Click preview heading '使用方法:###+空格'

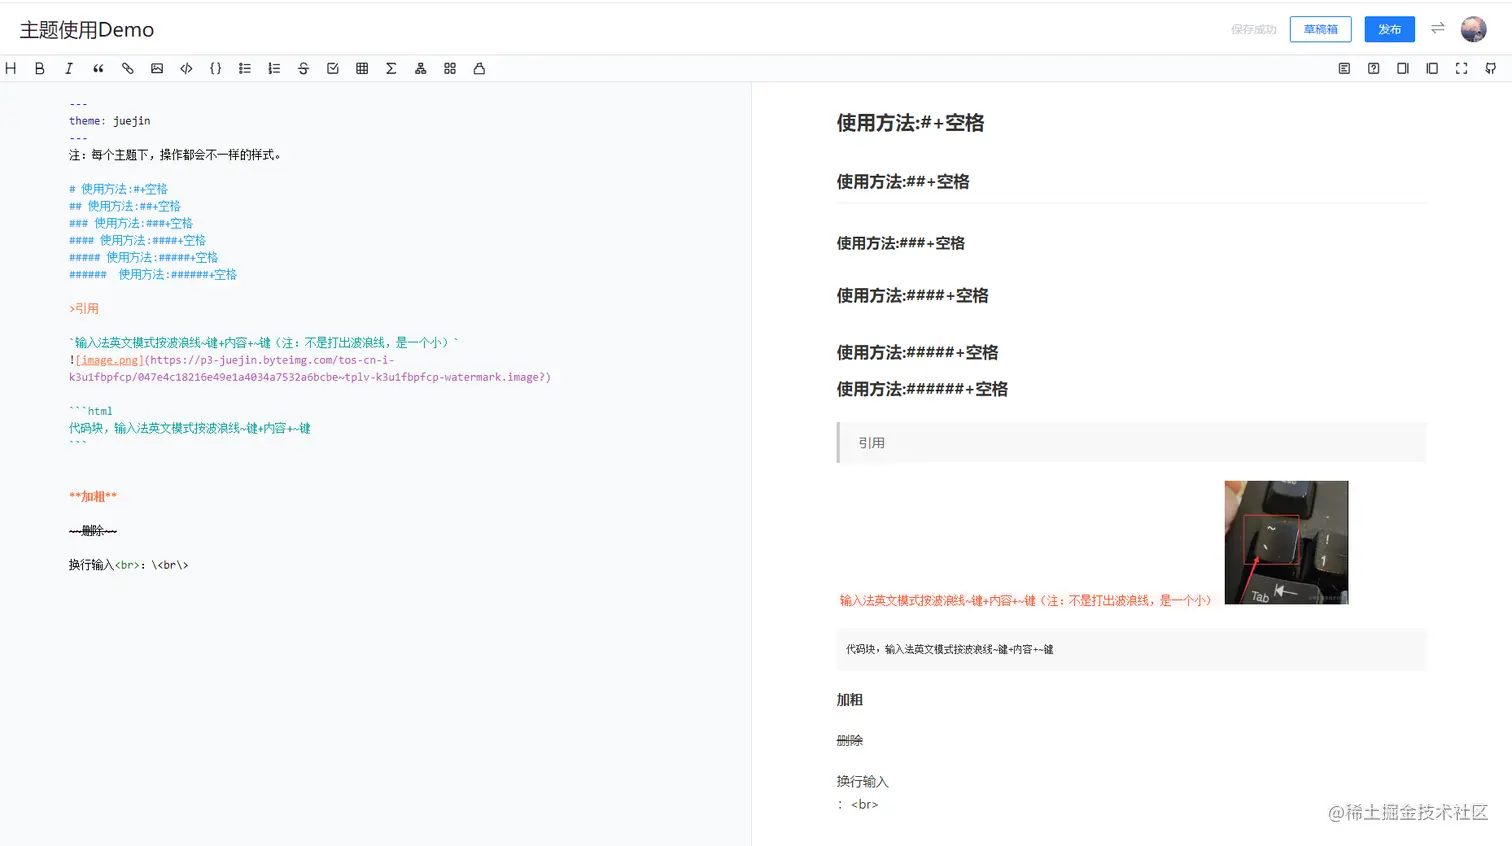point(901,243)
